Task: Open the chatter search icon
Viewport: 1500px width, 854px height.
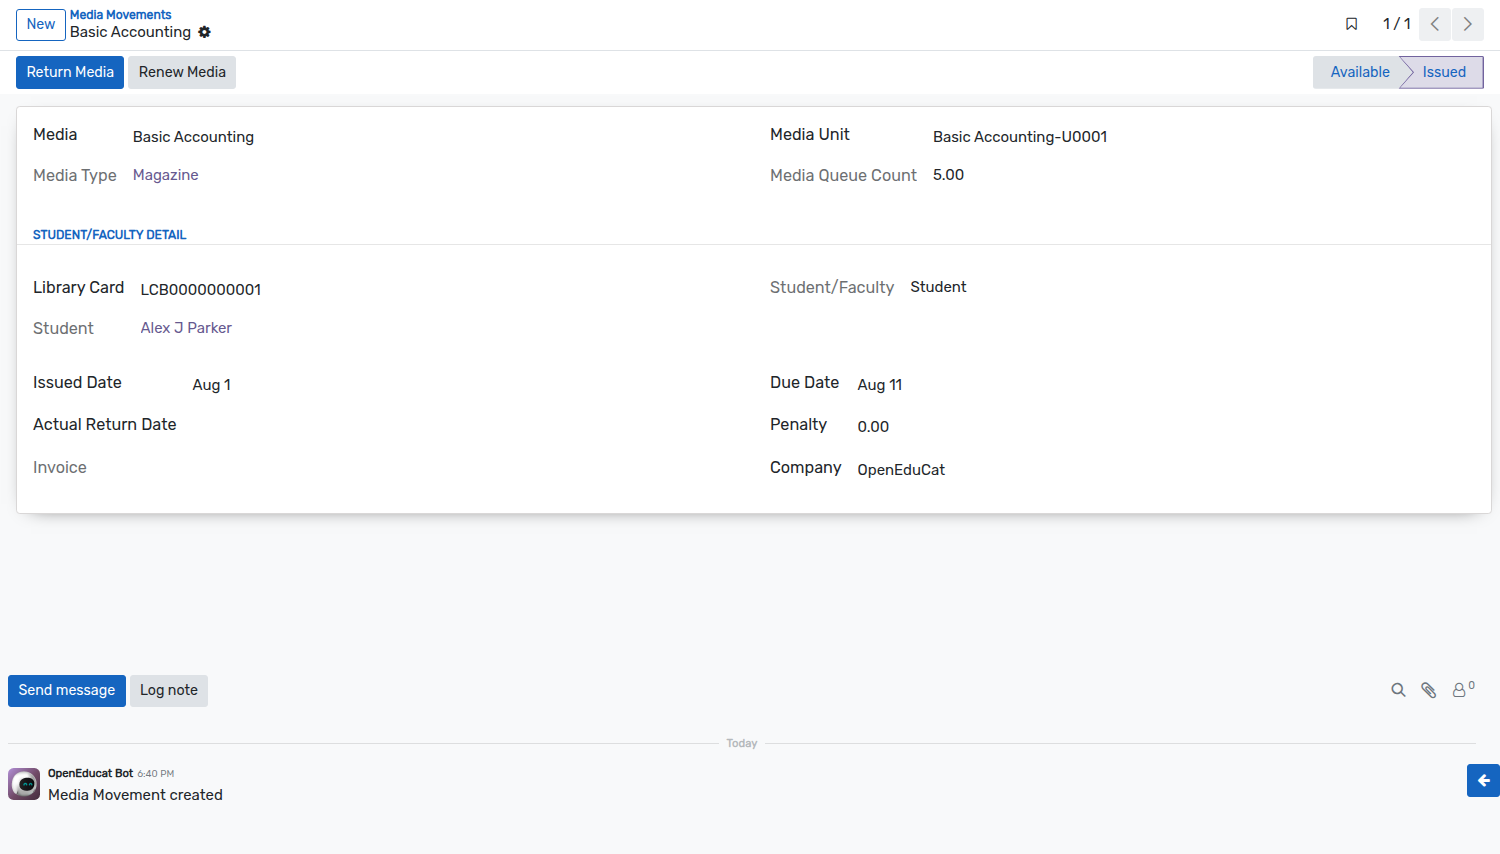Action: tap(1398, 690)
